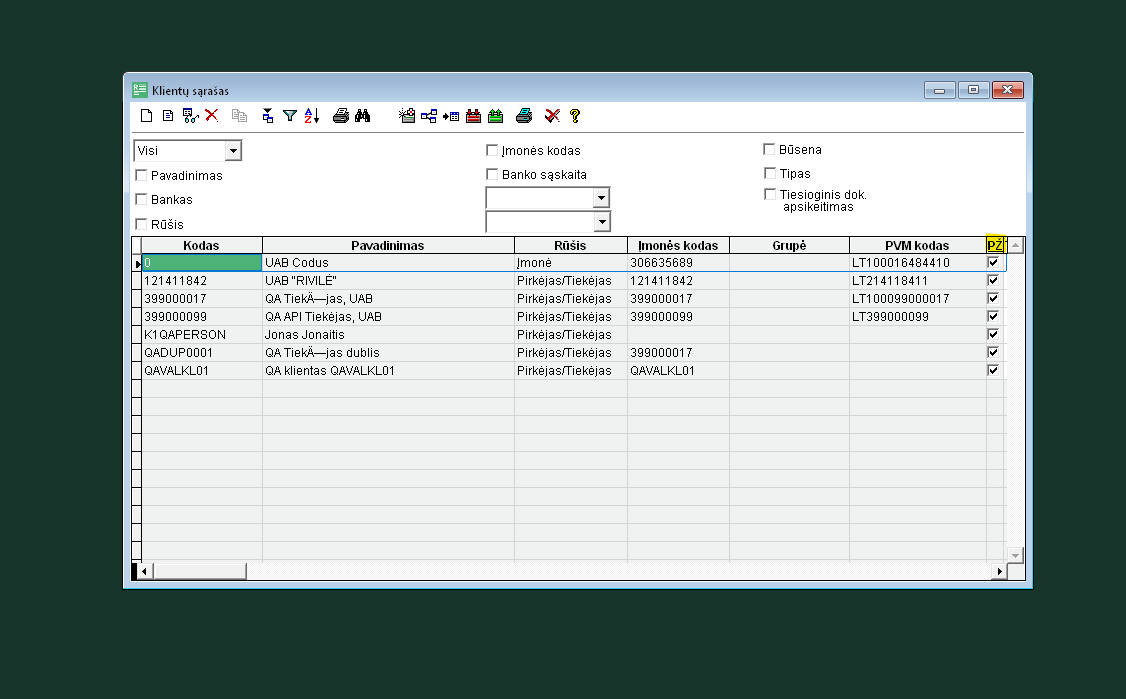Screen dimensions: 1126x699
Task: Sort by the Kodas column header
Action: (x=201, y=246)
